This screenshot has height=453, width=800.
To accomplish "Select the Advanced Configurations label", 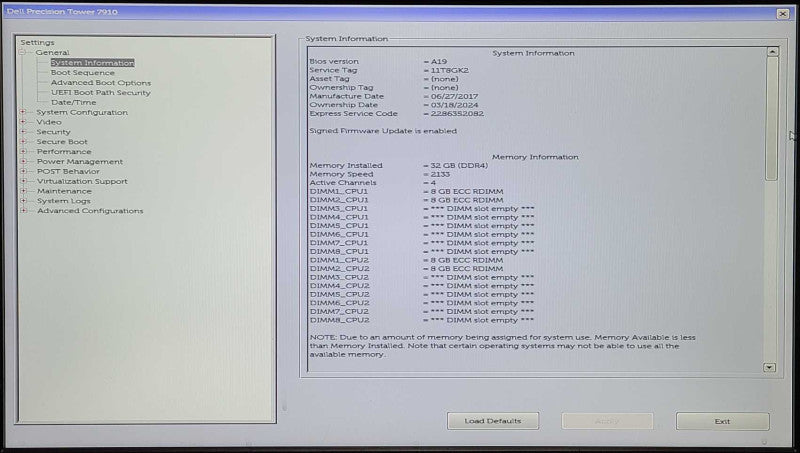I will [x=90, y=211].
